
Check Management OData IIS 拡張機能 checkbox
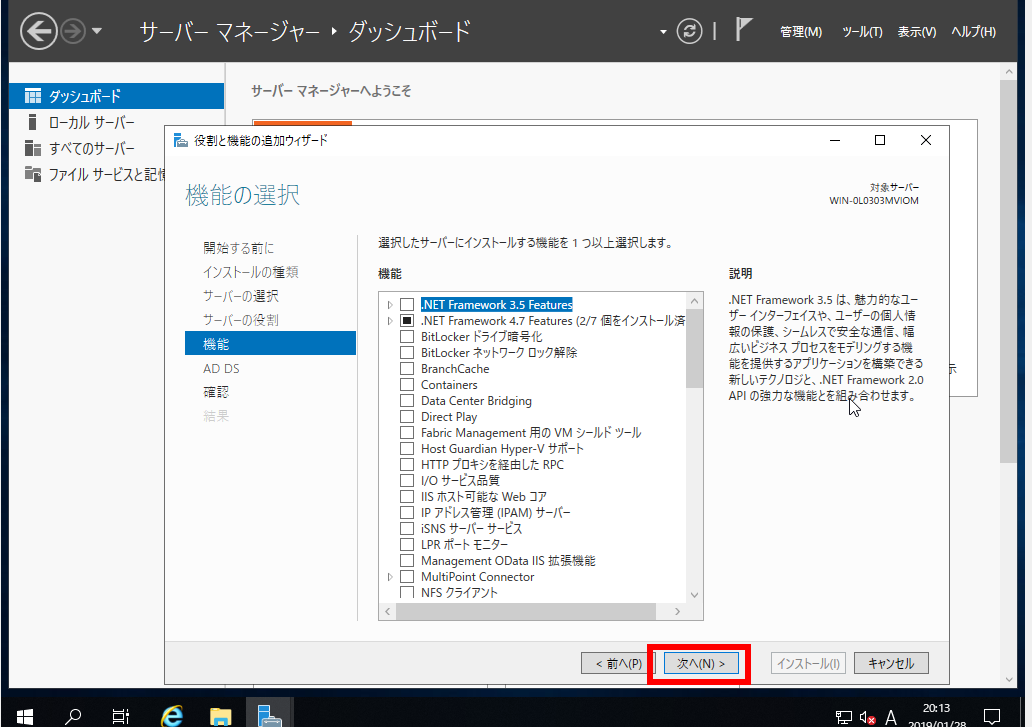(x=407, y=561)
